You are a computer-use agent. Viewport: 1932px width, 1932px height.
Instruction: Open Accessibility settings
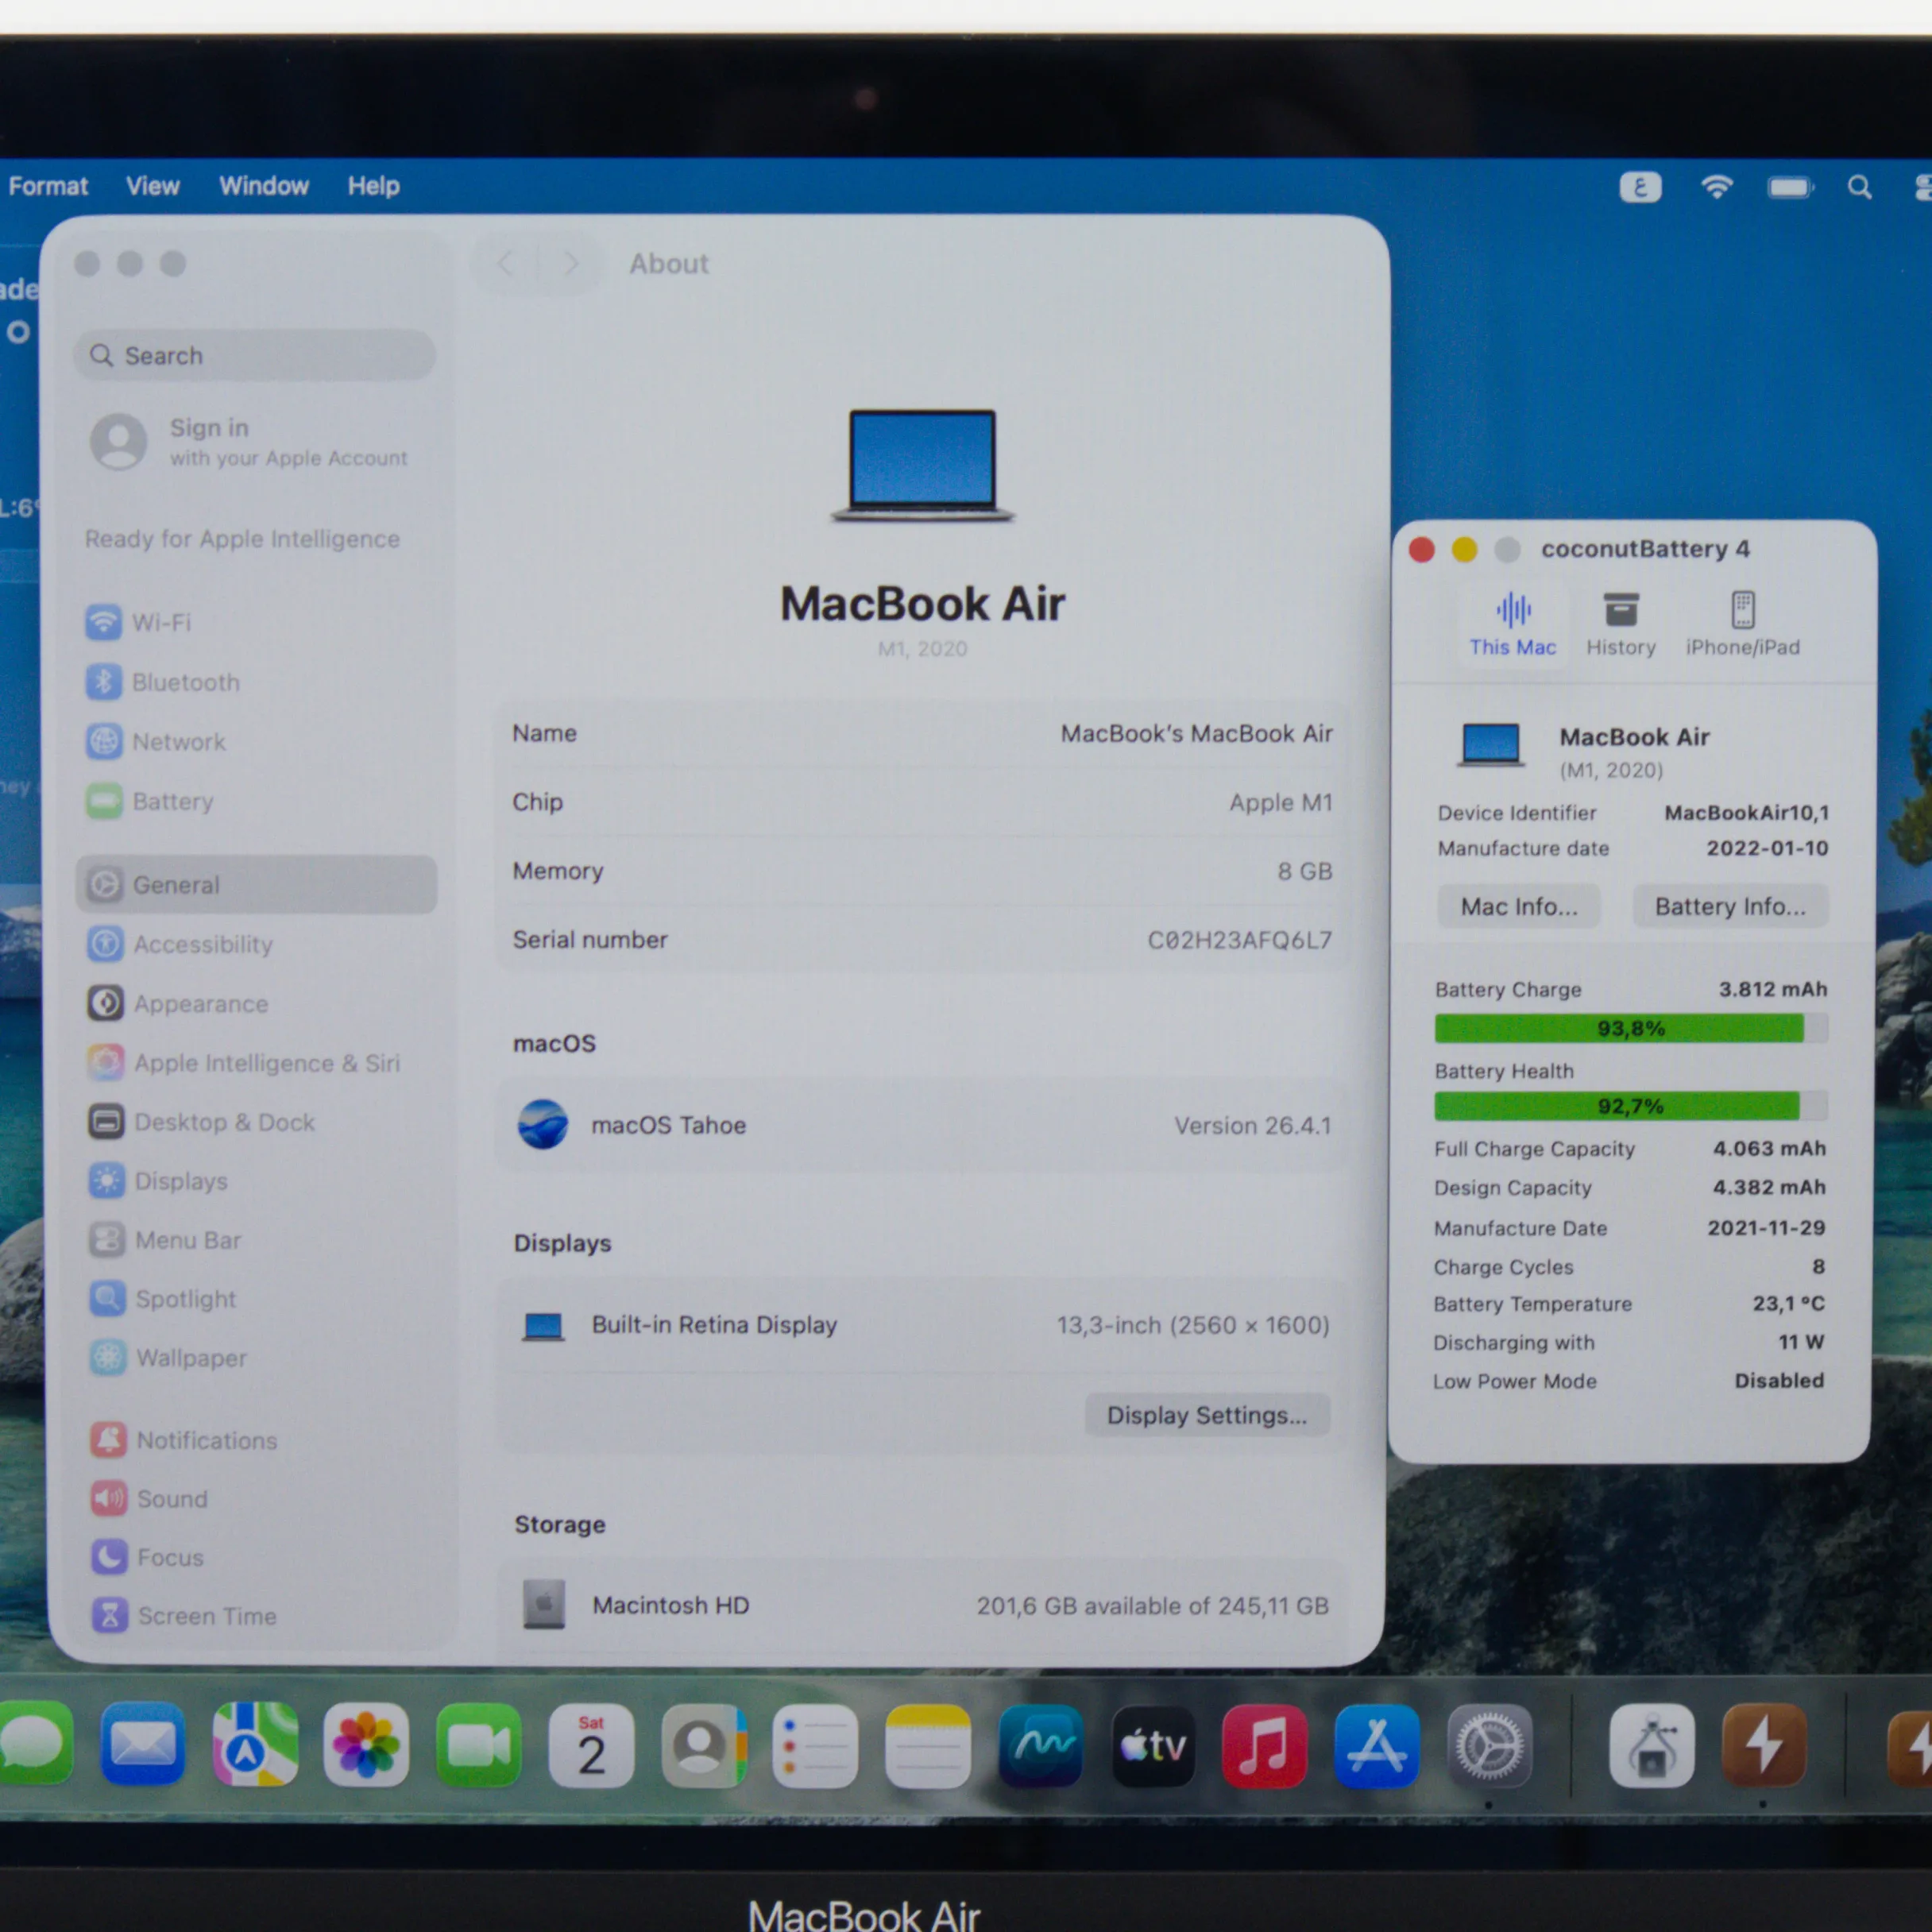pos(179,944)
